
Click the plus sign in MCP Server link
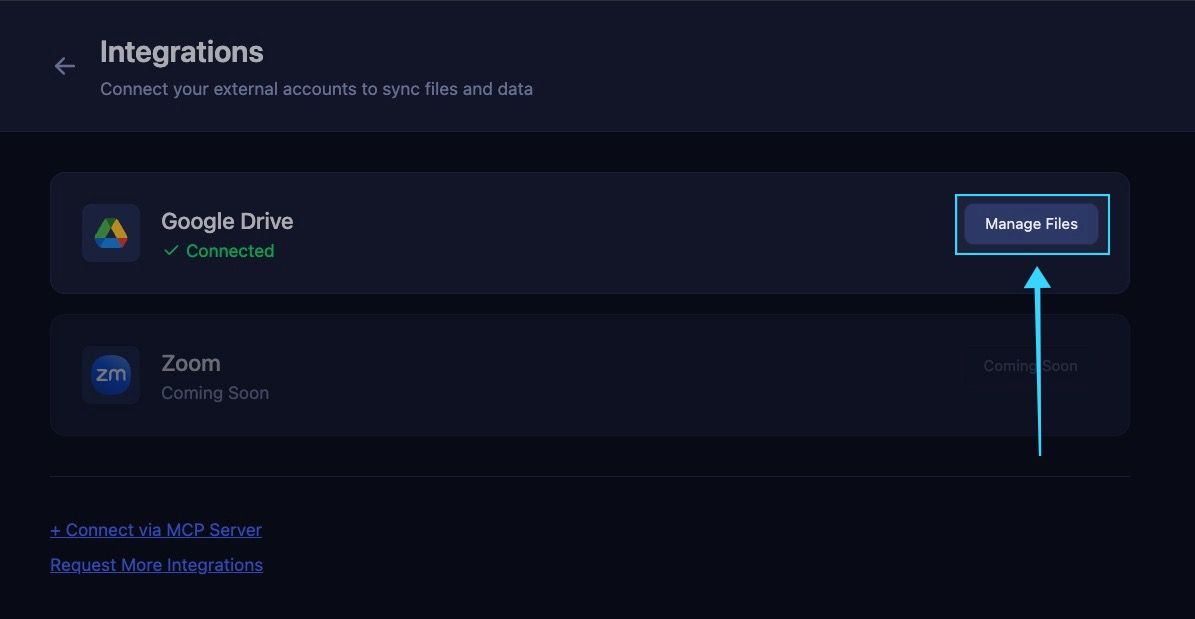tap(55, 530)
